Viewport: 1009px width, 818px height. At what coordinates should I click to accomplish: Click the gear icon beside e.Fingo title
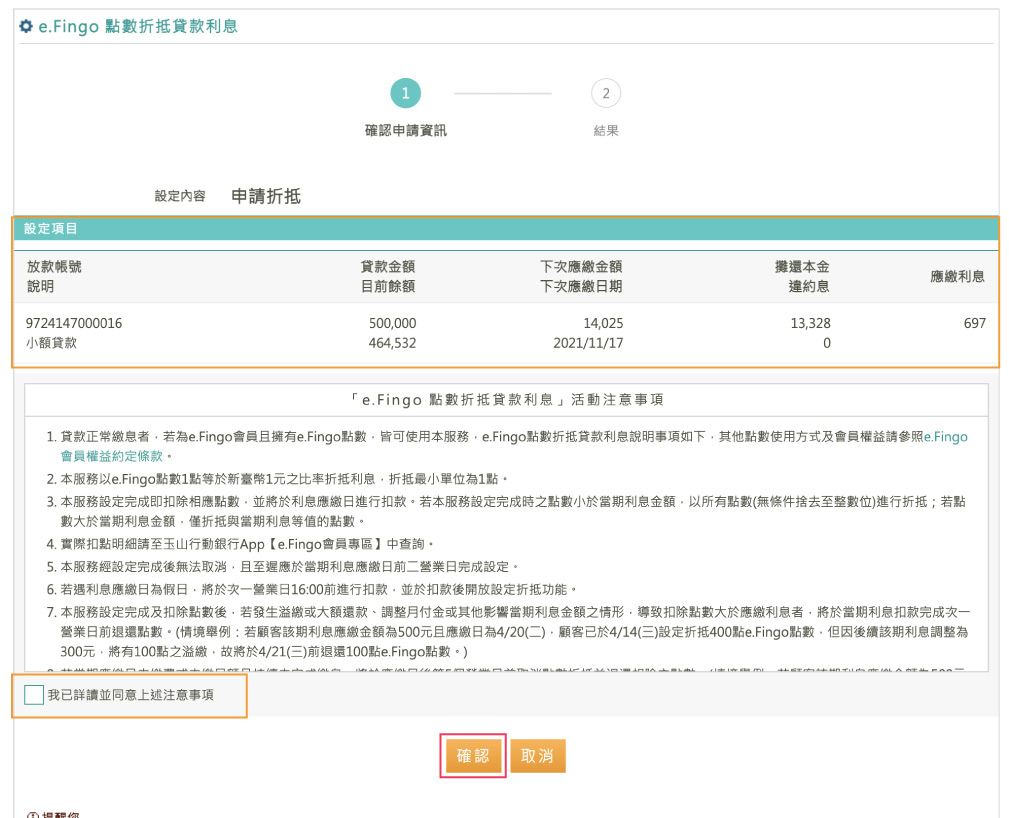26,26
